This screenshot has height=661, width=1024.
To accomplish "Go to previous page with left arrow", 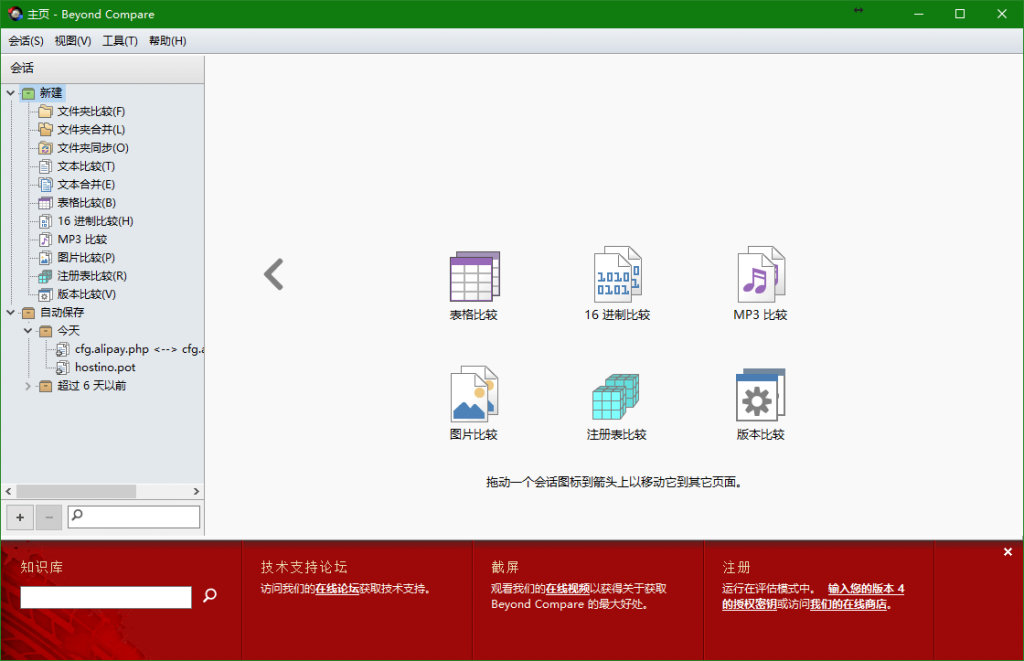I will click(274, 274).
